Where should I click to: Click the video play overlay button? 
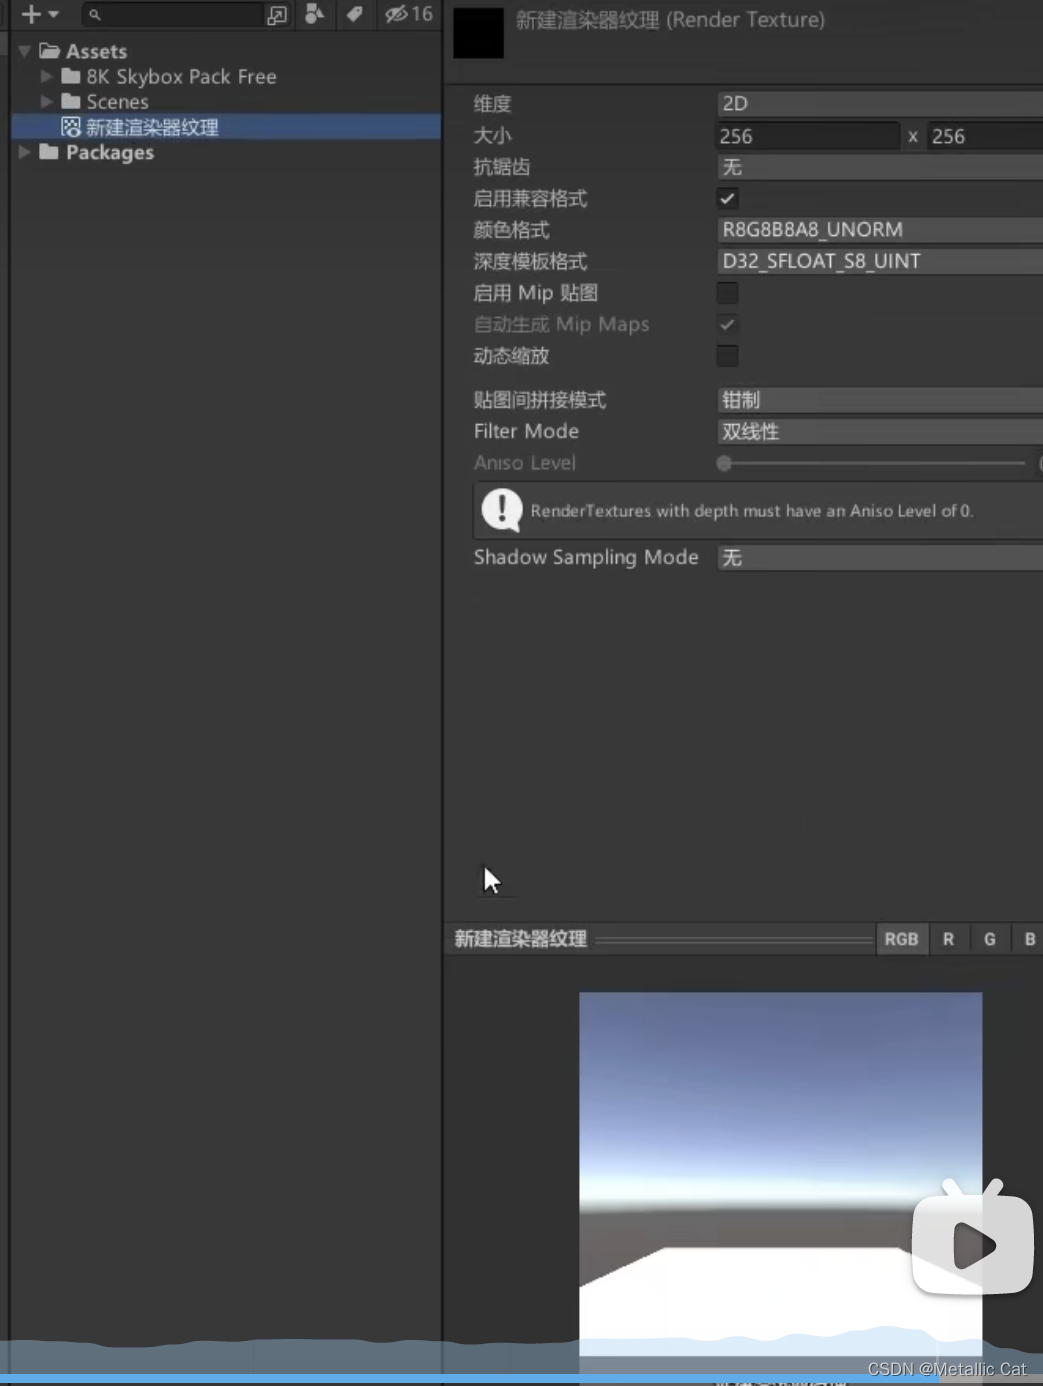pyautogui.click(x=972, y=1238)
